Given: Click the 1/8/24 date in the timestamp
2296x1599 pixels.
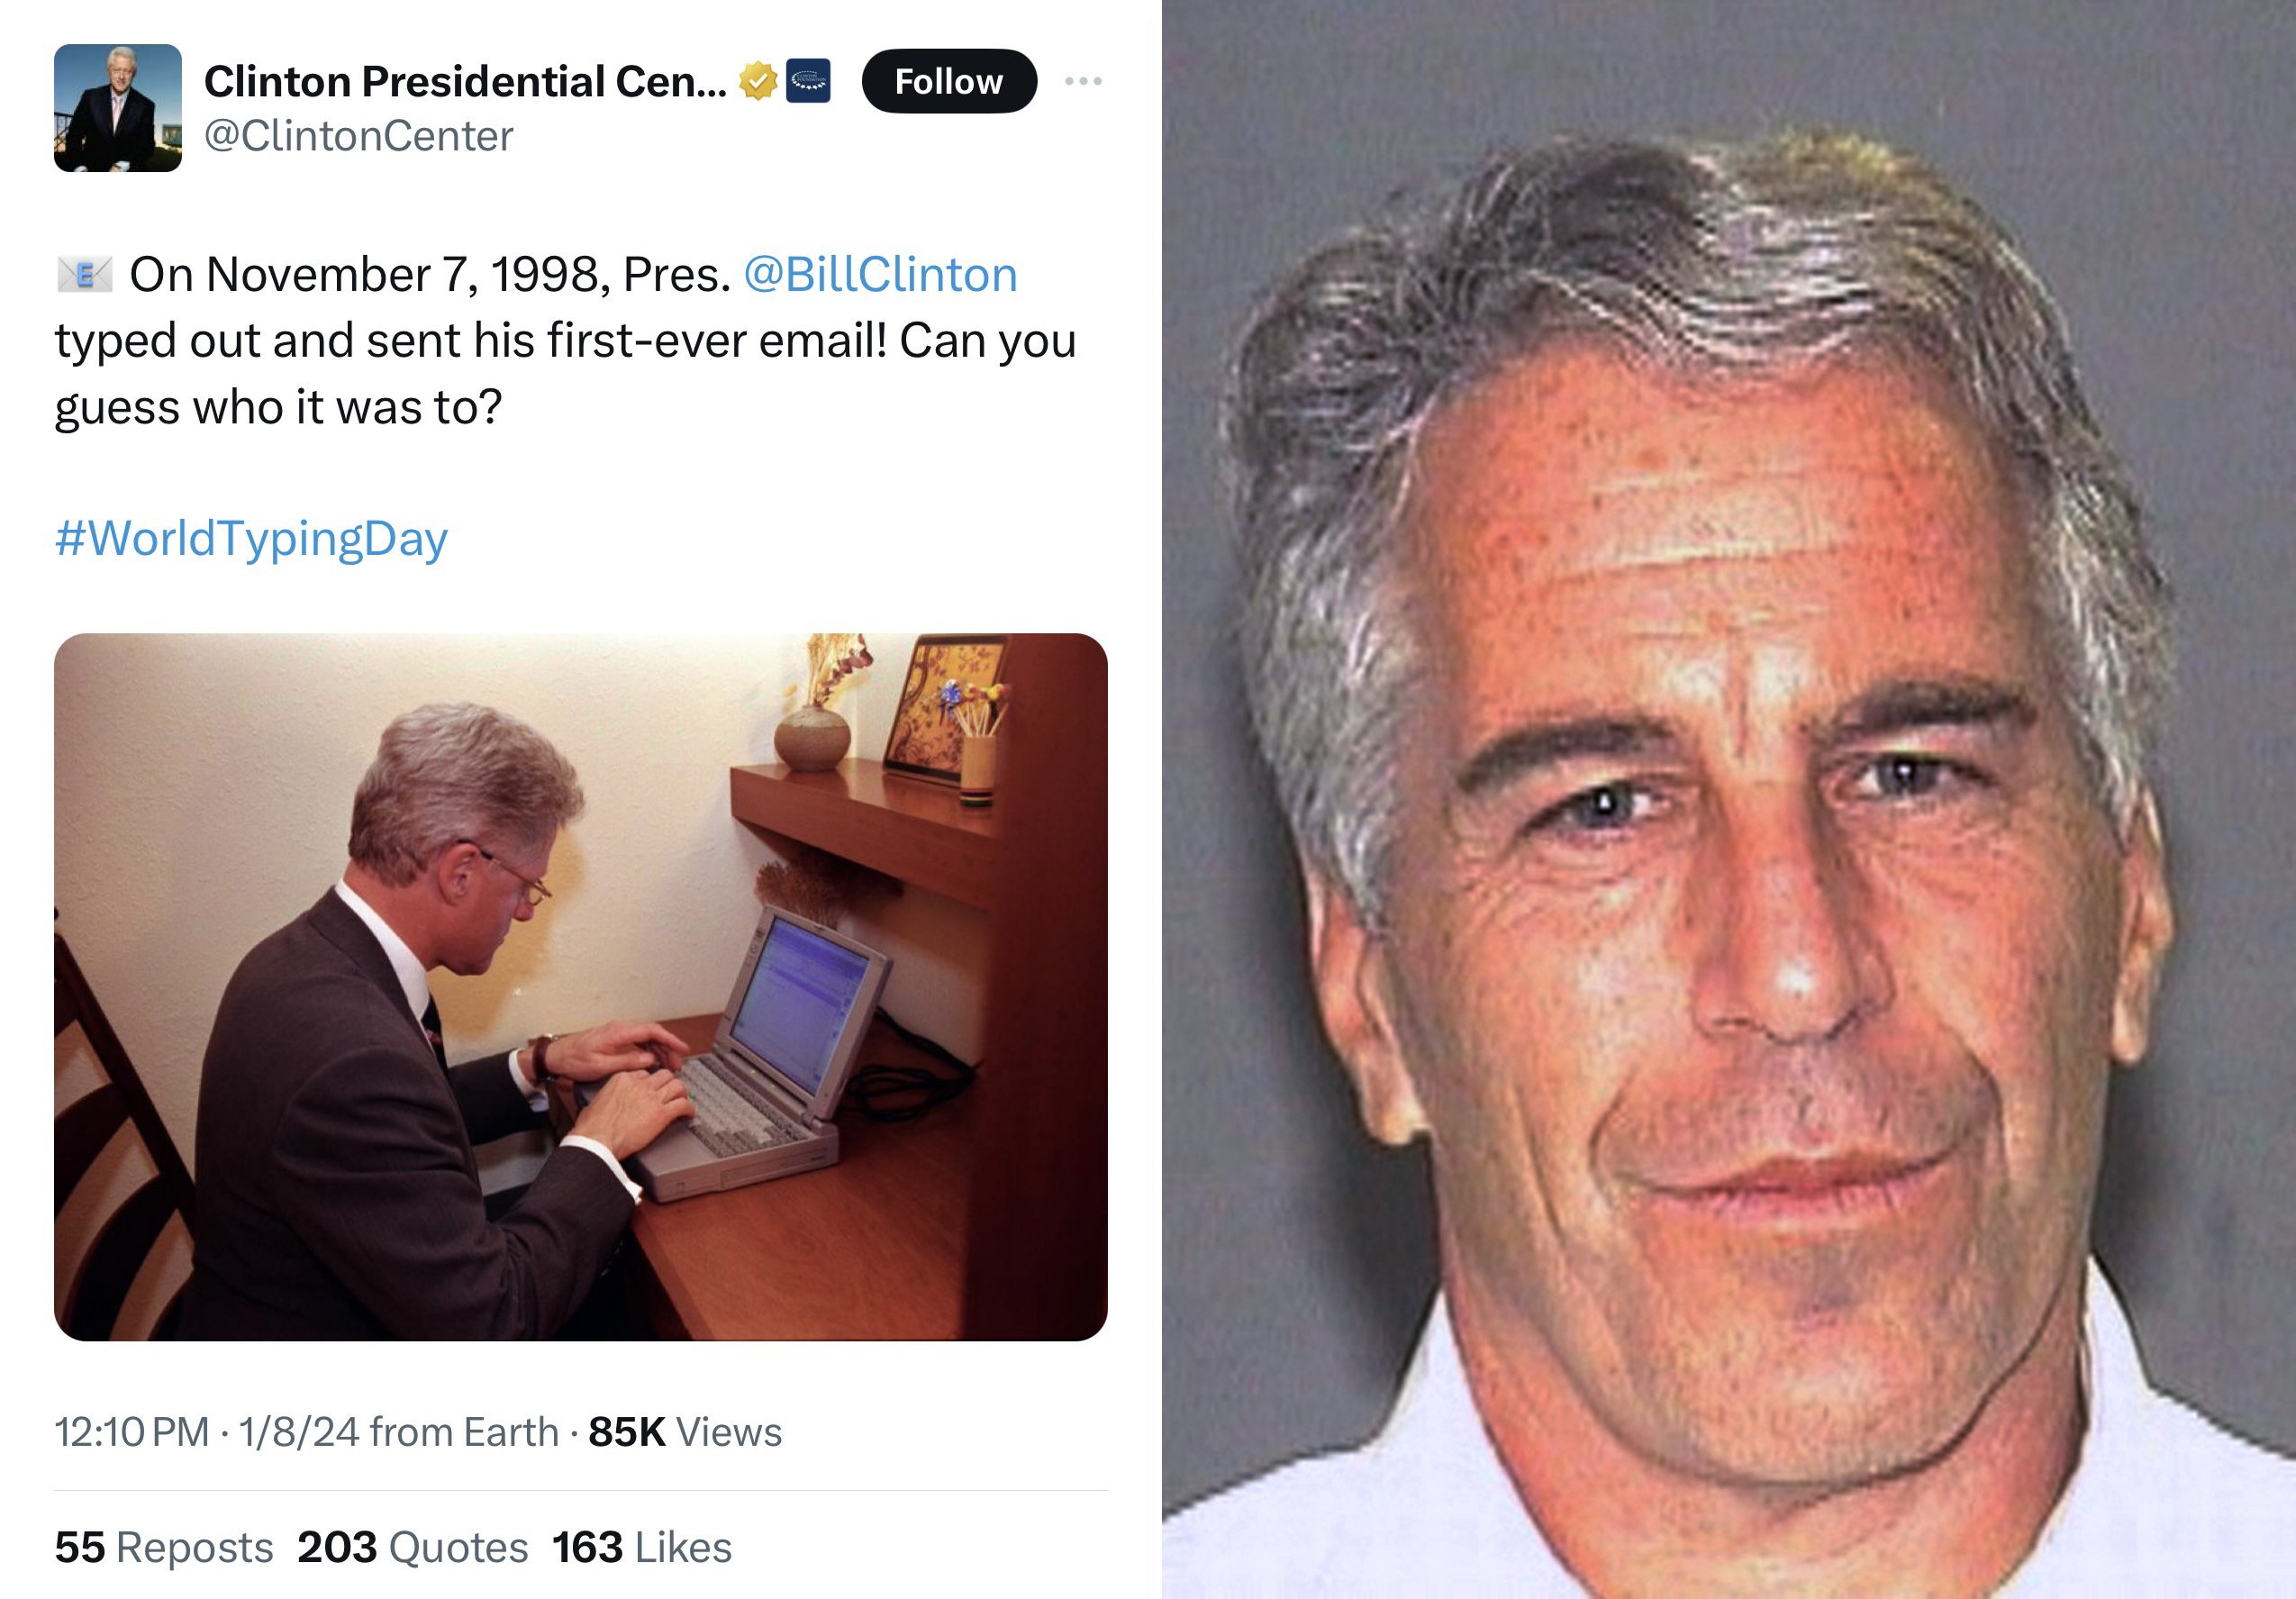Looking at the screenshot, I should tap(298, 1432).
